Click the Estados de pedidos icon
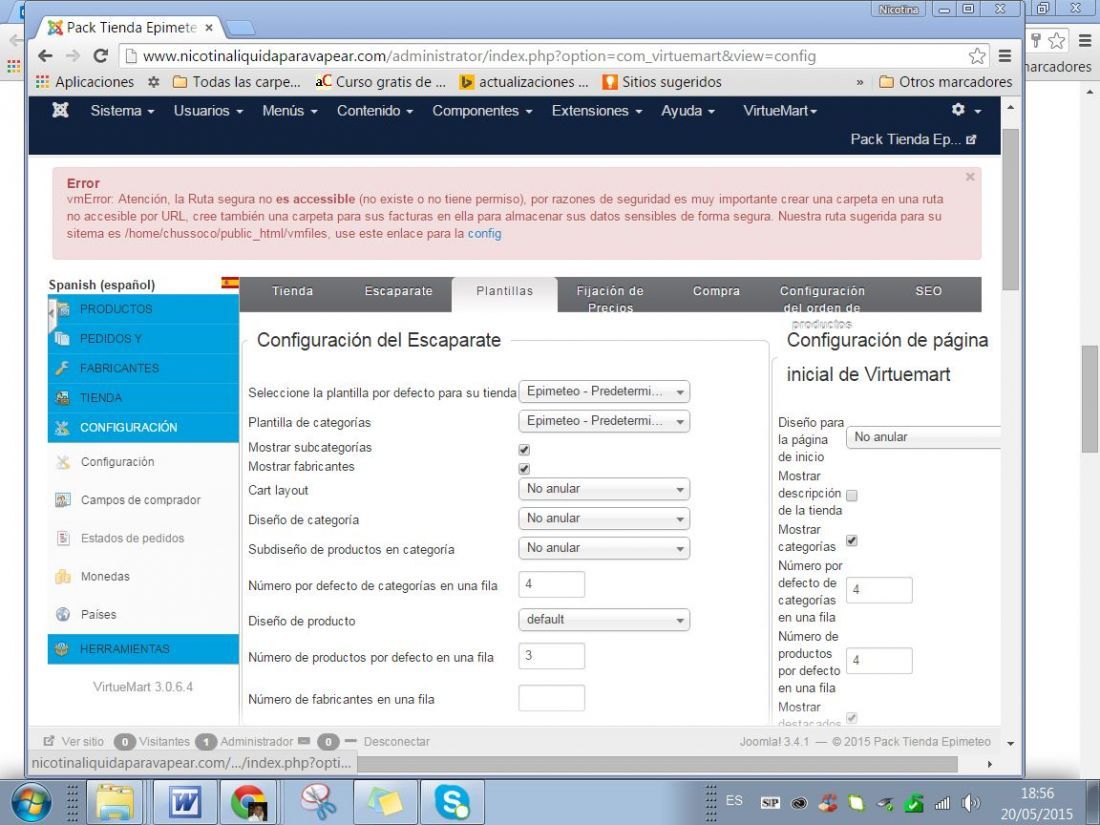 tap(62, 538)
